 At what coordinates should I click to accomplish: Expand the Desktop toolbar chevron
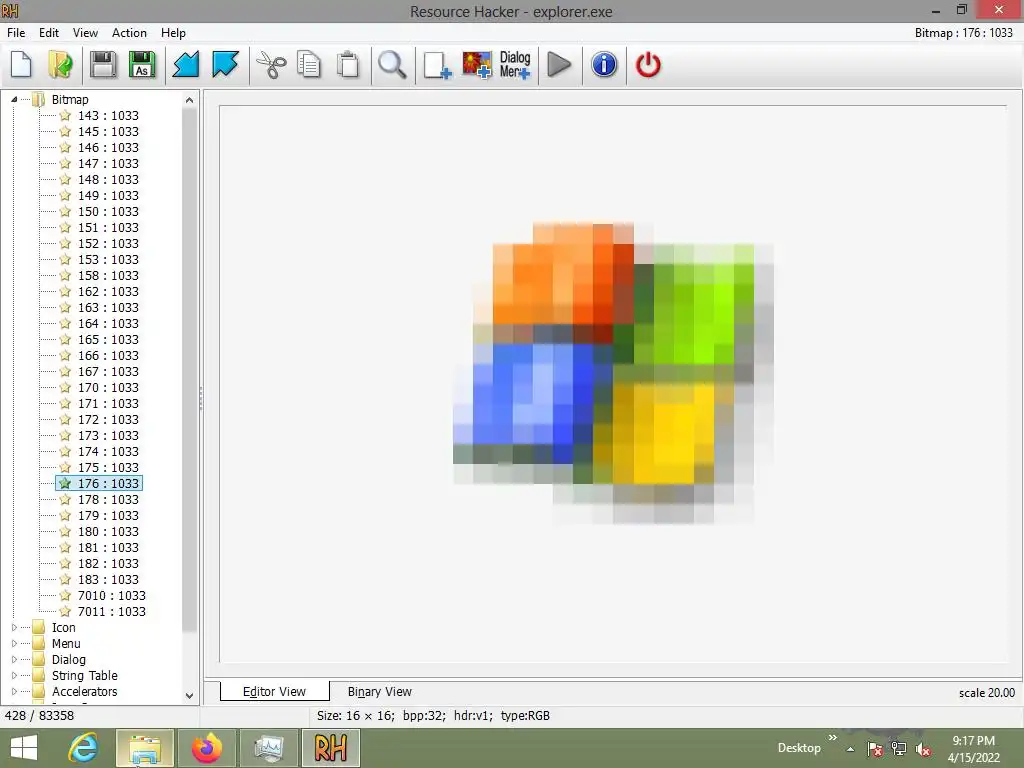[x=833, y=738]
